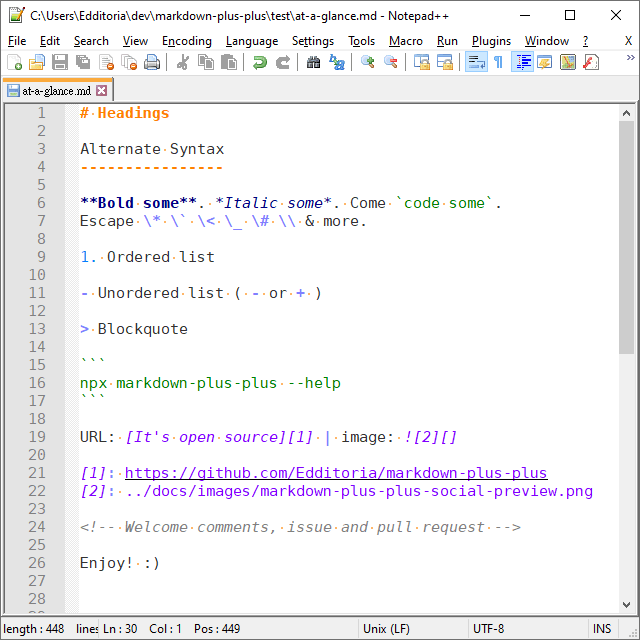
Task: Click the Copy icon in toolbar
Action: coord(206,62)
